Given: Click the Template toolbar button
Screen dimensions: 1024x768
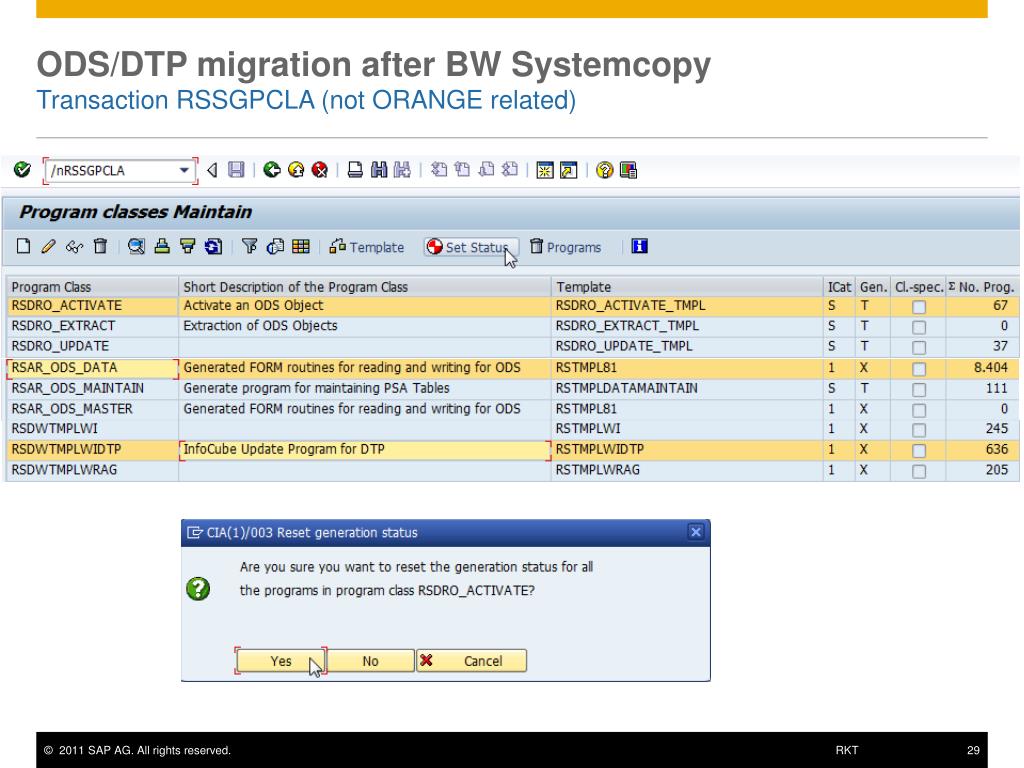Looking at the screenshot, I should pos(367,247).
